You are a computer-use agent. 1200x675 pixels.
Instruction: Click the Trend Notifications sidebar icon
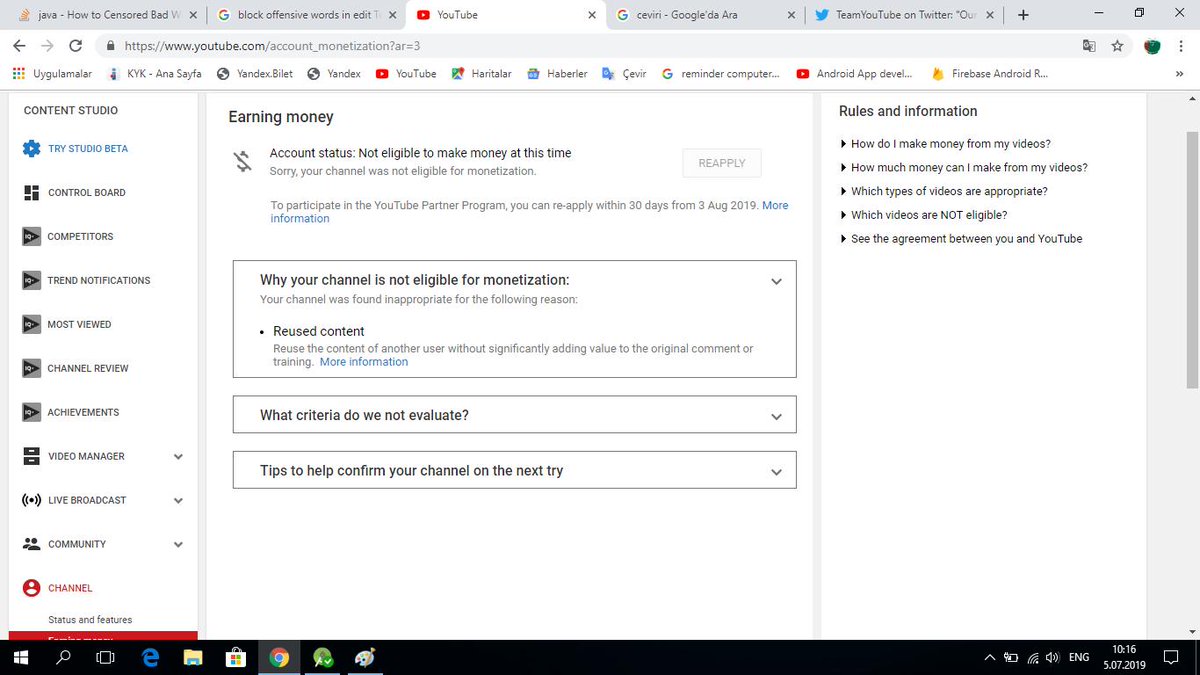30,281
